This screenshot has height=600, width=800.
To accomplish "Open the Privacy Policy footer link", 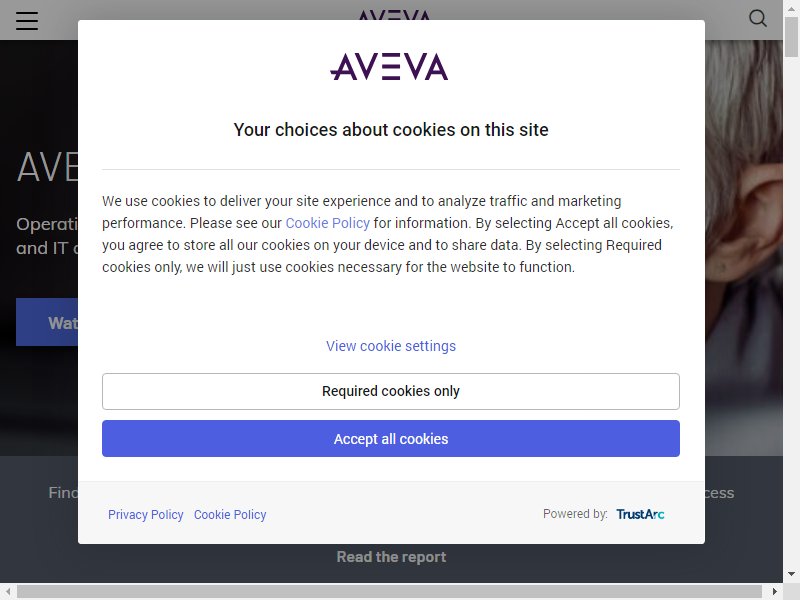I will click(x=145, y=514).
